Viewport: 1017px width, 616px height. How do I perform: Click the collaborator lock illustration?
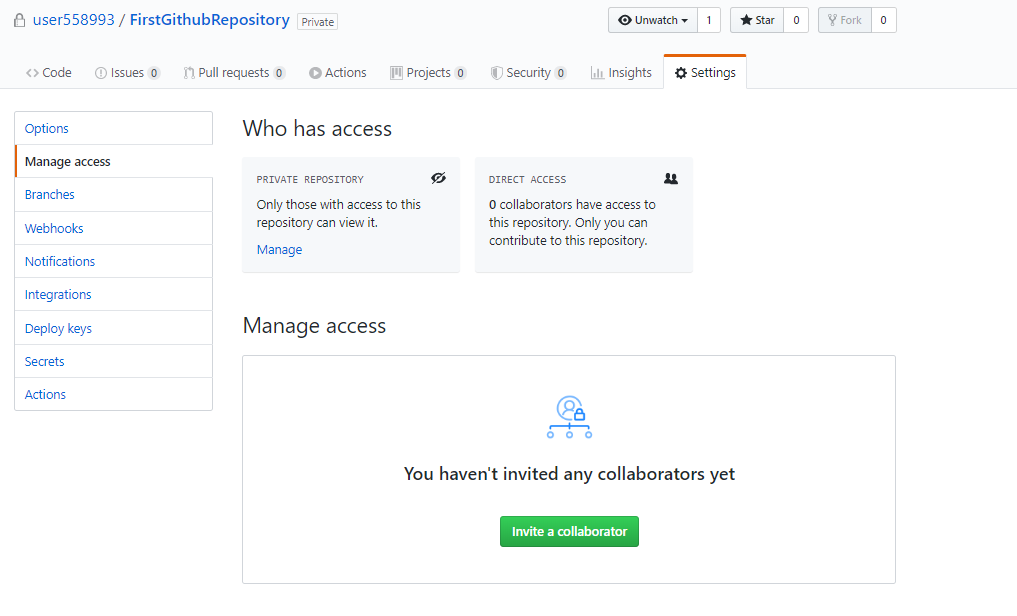(x=569, y=417)
